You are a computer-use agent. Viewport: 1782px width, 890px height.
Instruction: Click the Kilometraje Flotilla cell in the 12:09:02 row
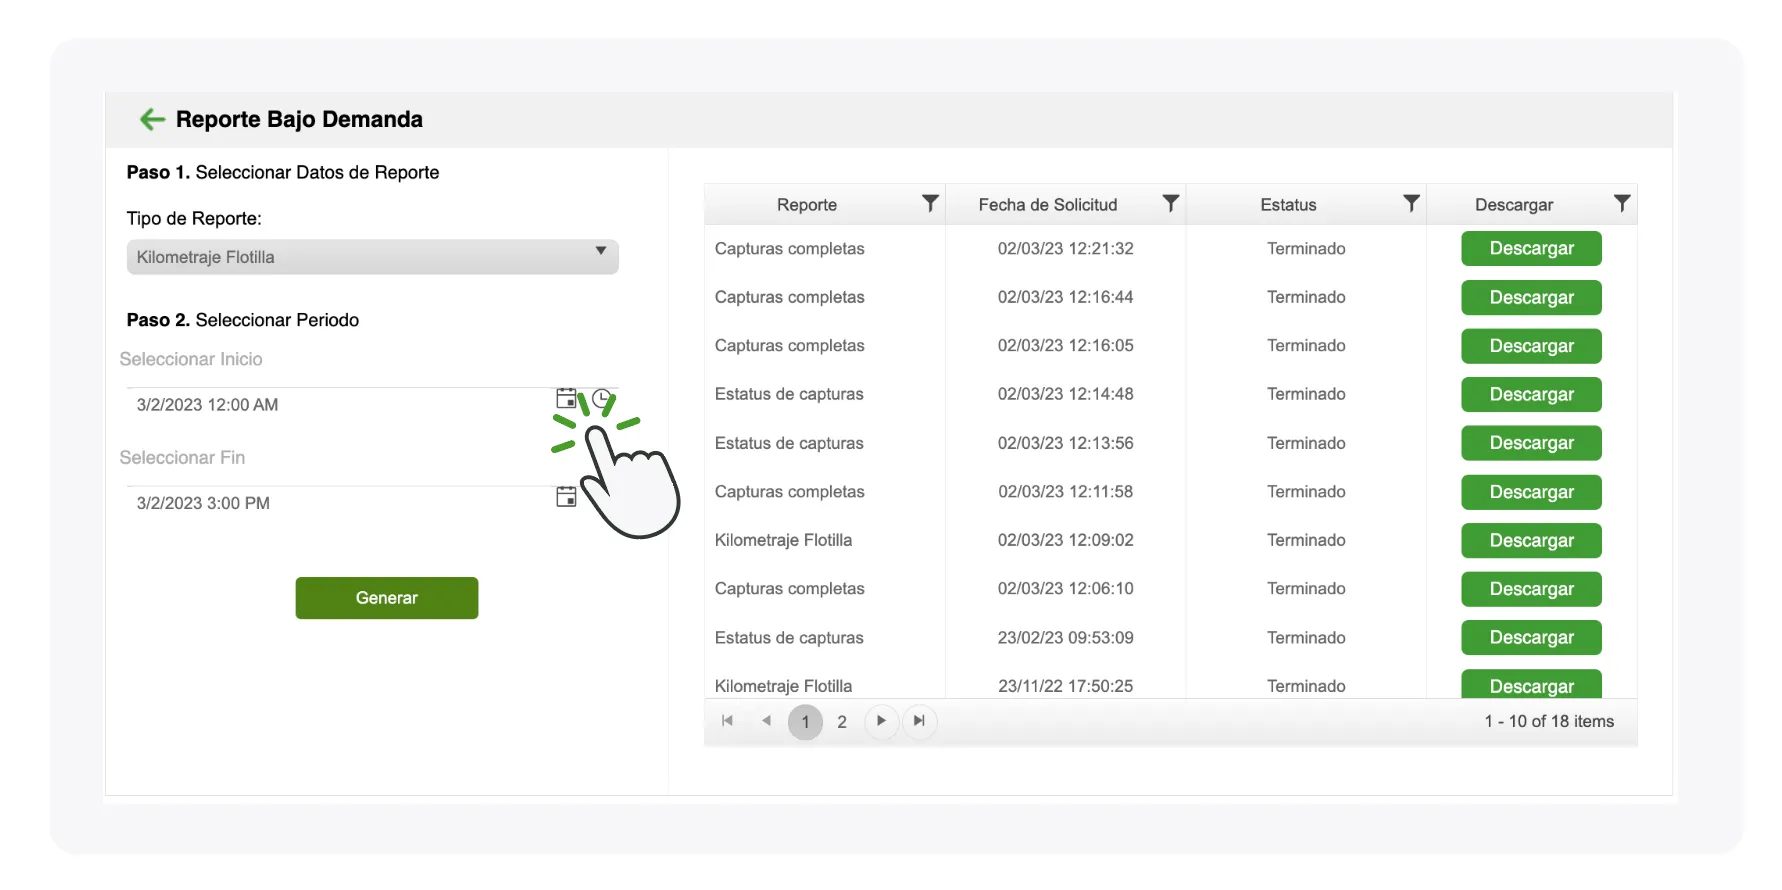[783, 540]
